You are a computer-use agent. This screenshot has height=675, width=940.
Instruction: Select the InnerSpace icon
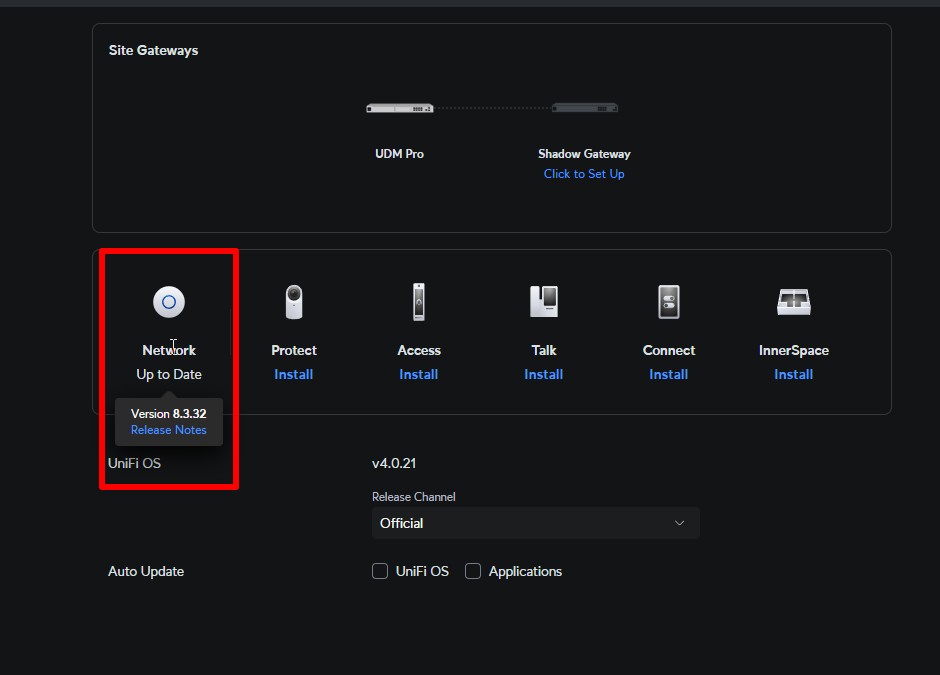click(x=794, y=302)
